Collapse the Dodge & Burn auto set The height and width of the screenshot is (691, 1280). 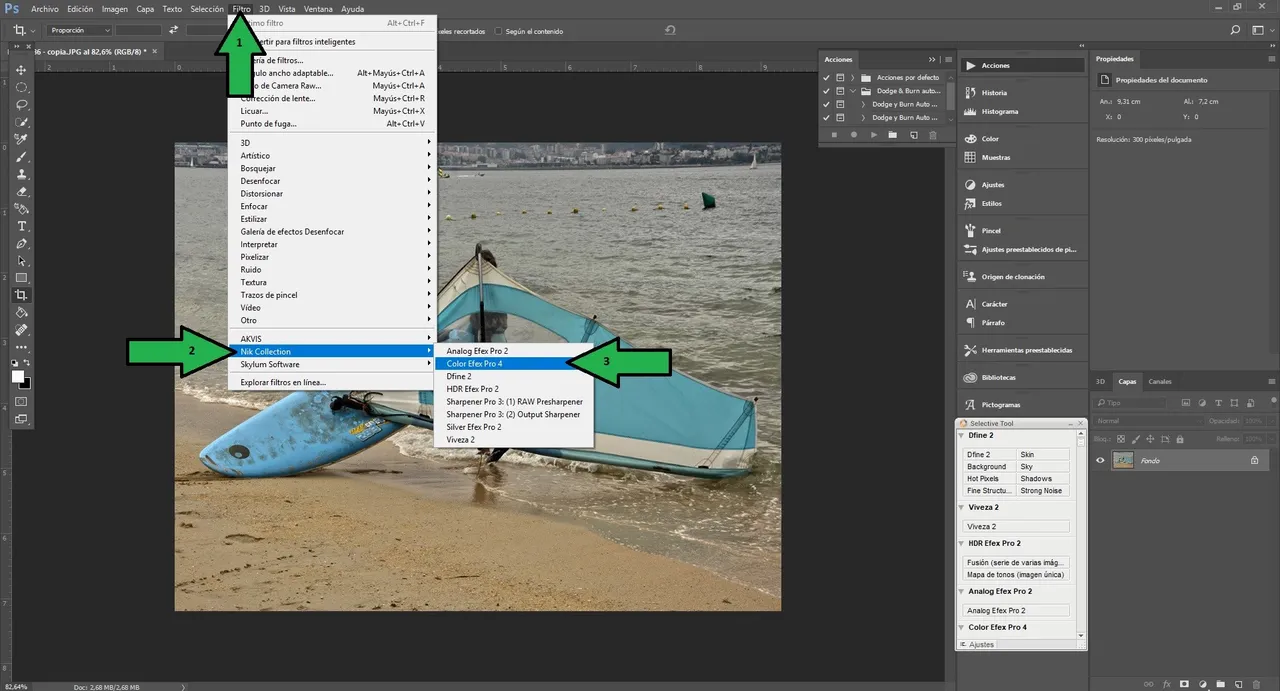click(853, 91)
